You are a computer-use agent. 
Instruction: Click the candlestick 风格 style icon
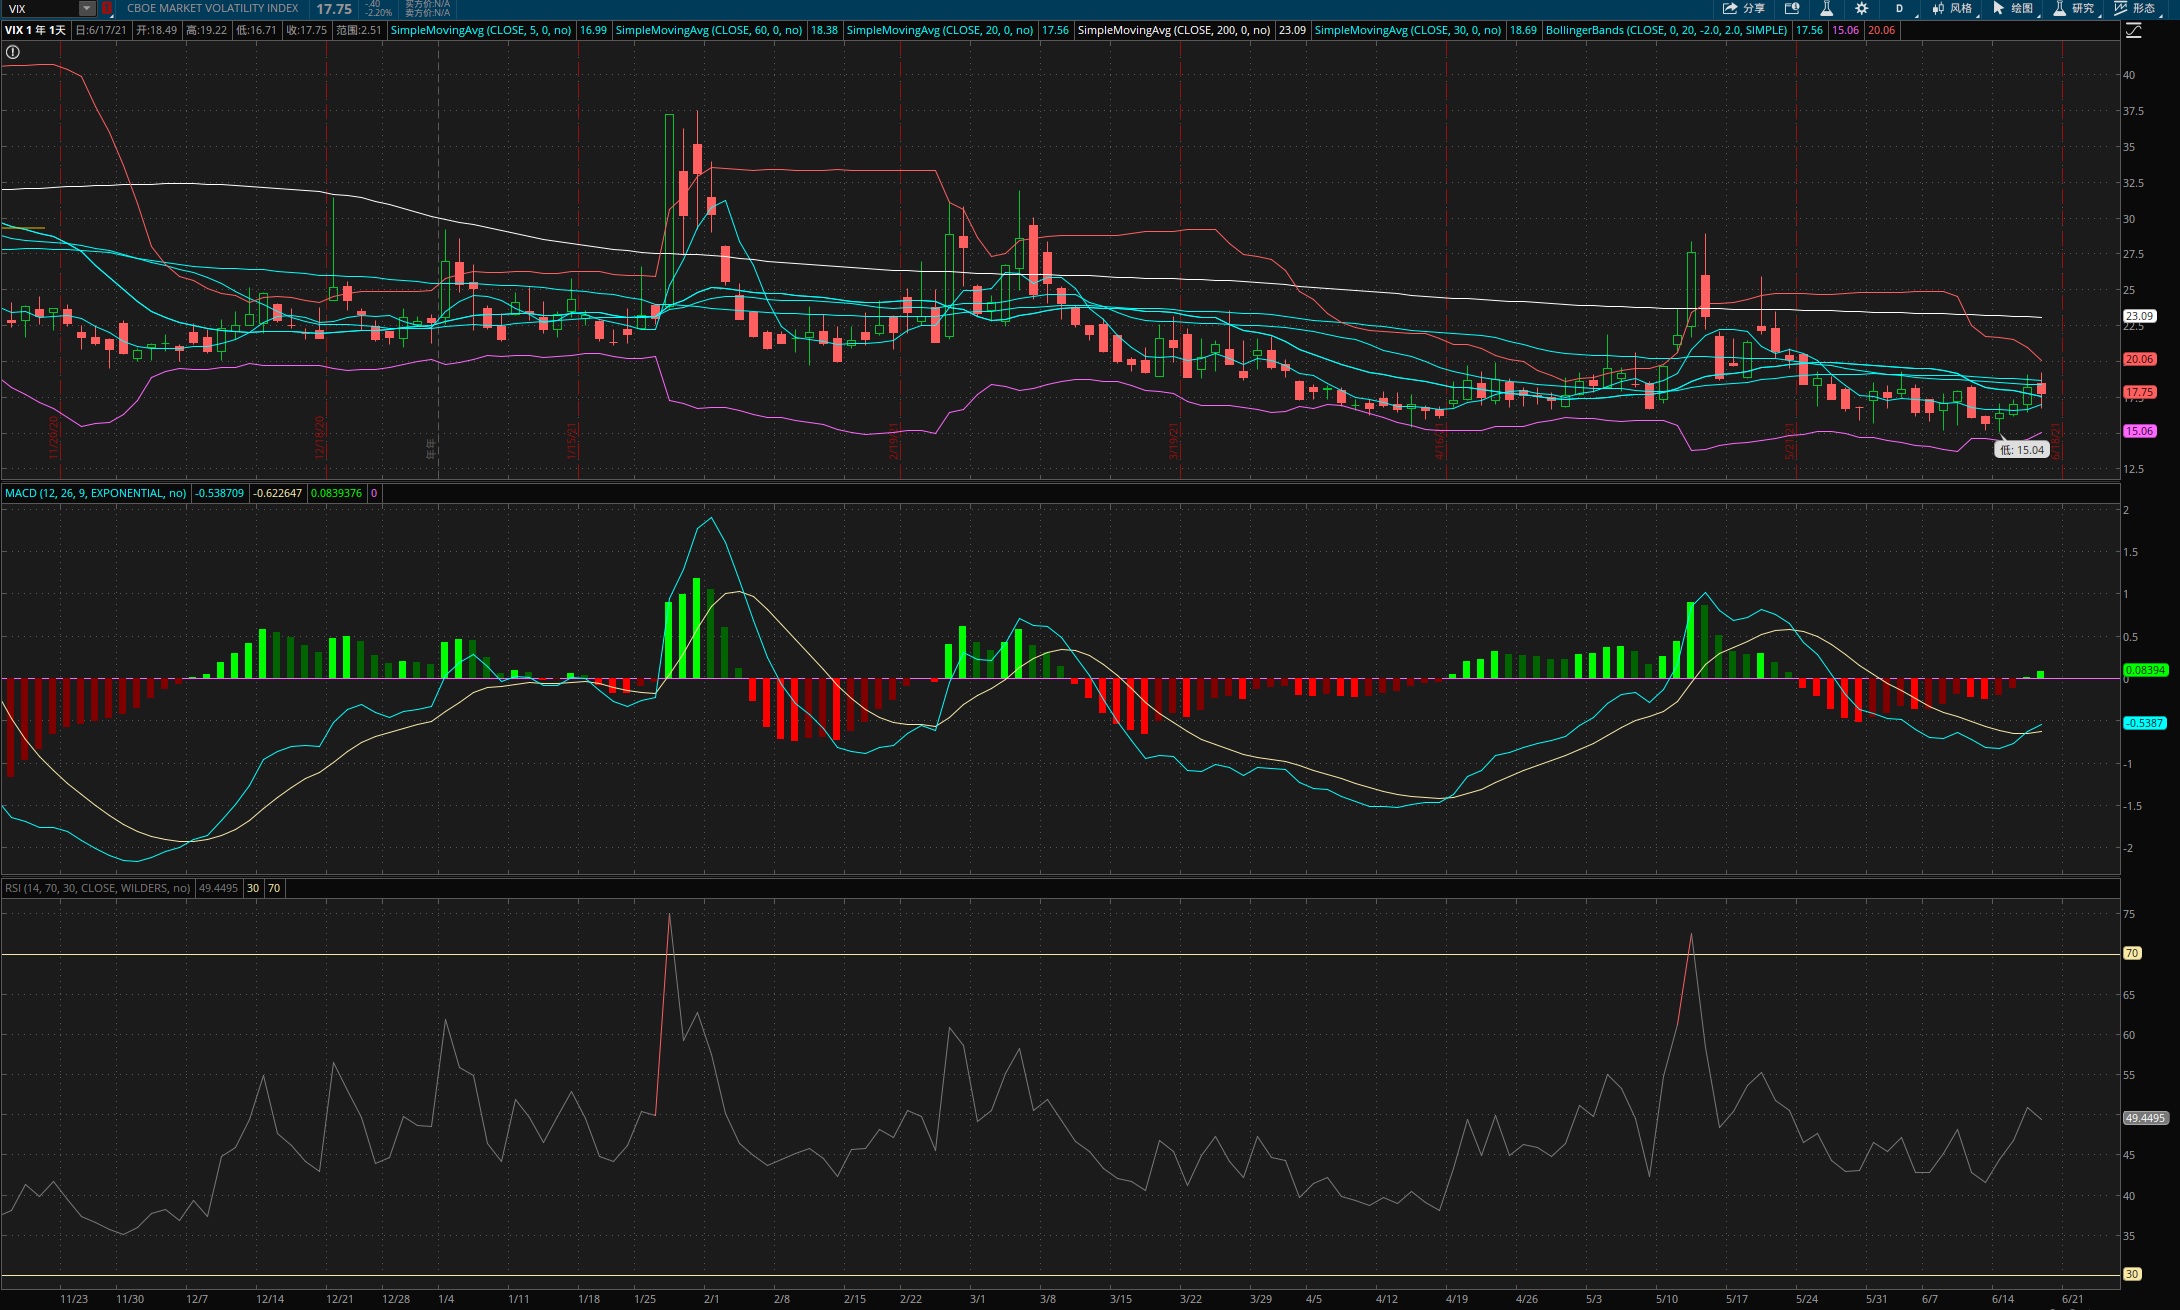coord(1938,8)
